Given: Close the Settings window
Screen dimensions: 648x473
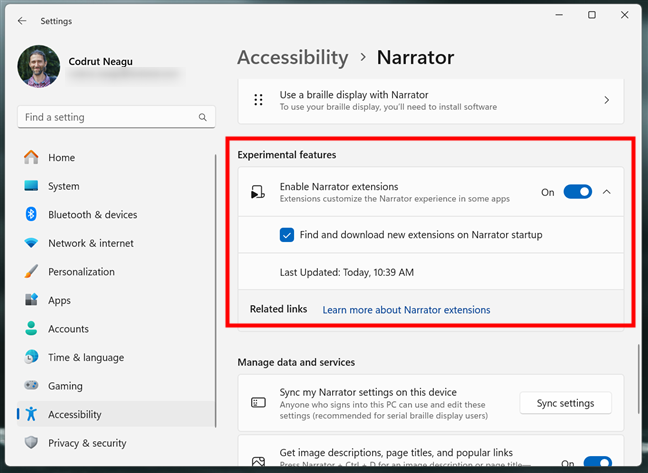Looking at the screenshot, I should click(624, 15).
